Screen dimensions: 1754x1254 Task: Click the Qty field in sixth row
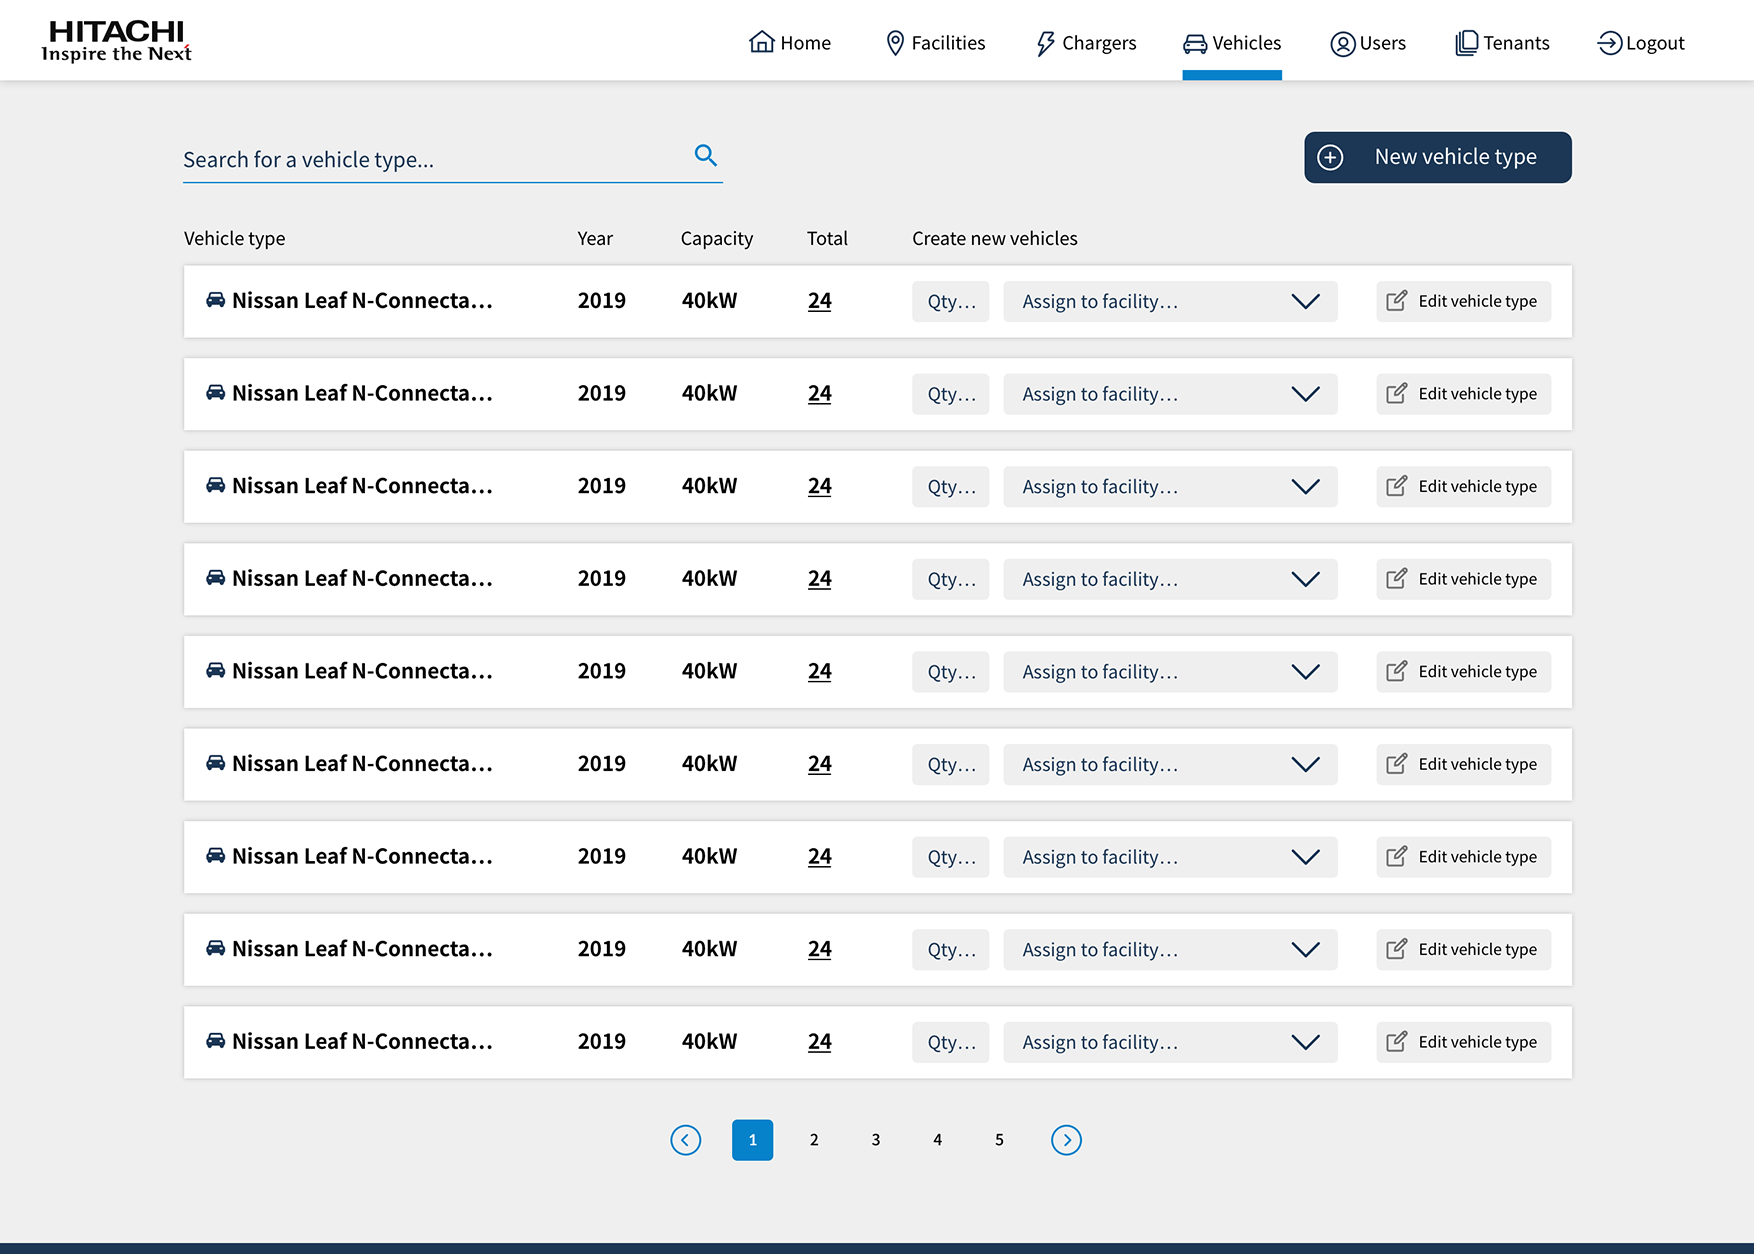(950, 764)
